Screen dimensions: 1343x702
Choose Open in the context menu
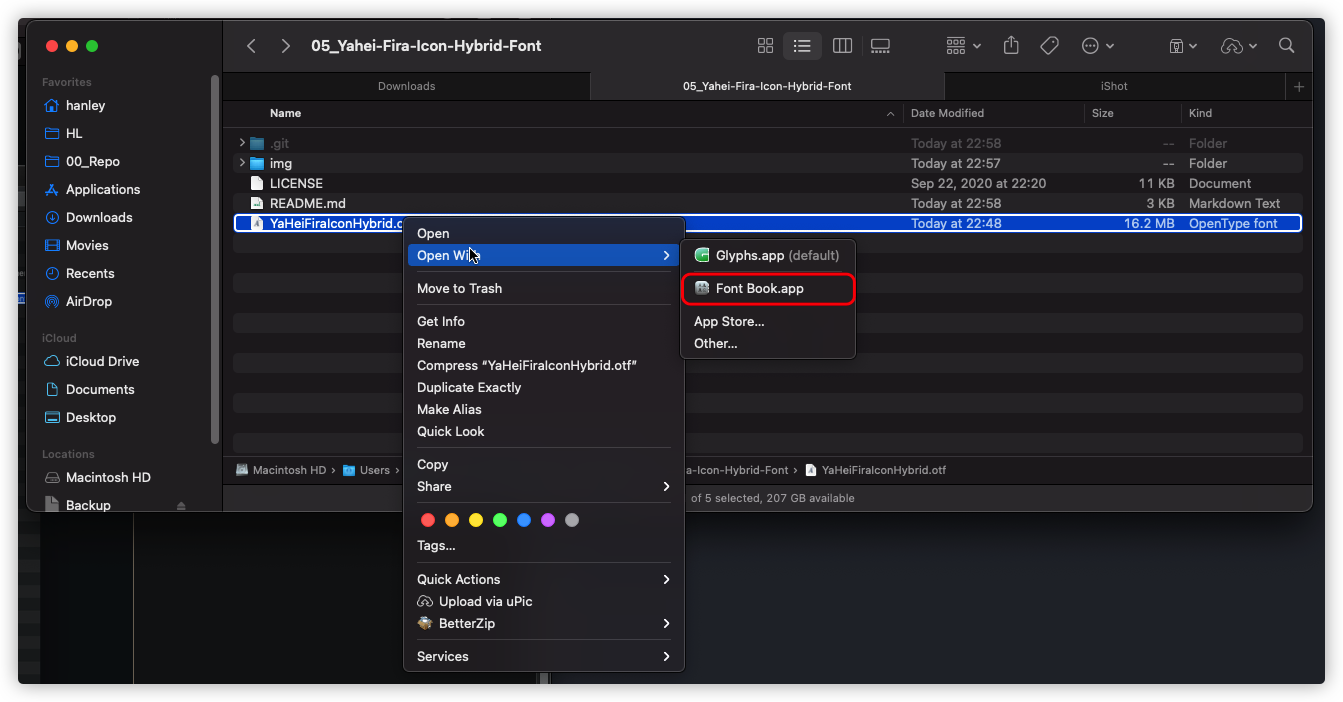[x=544, y=233]
